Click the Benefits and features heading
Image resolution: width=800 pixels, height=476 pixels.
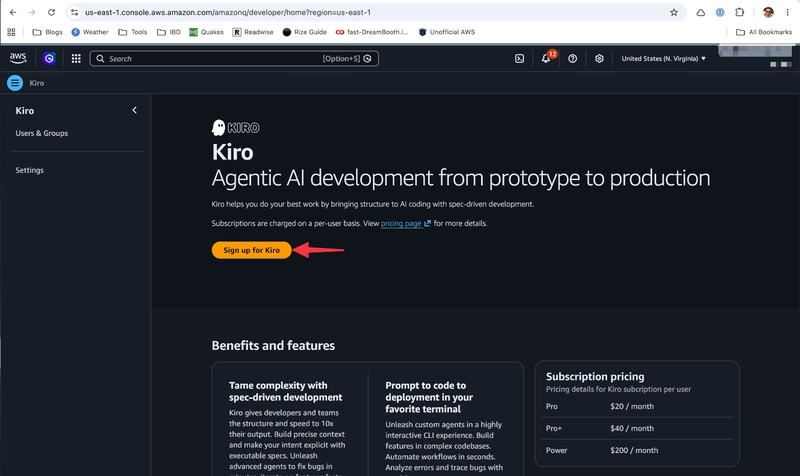click(273, 345)
